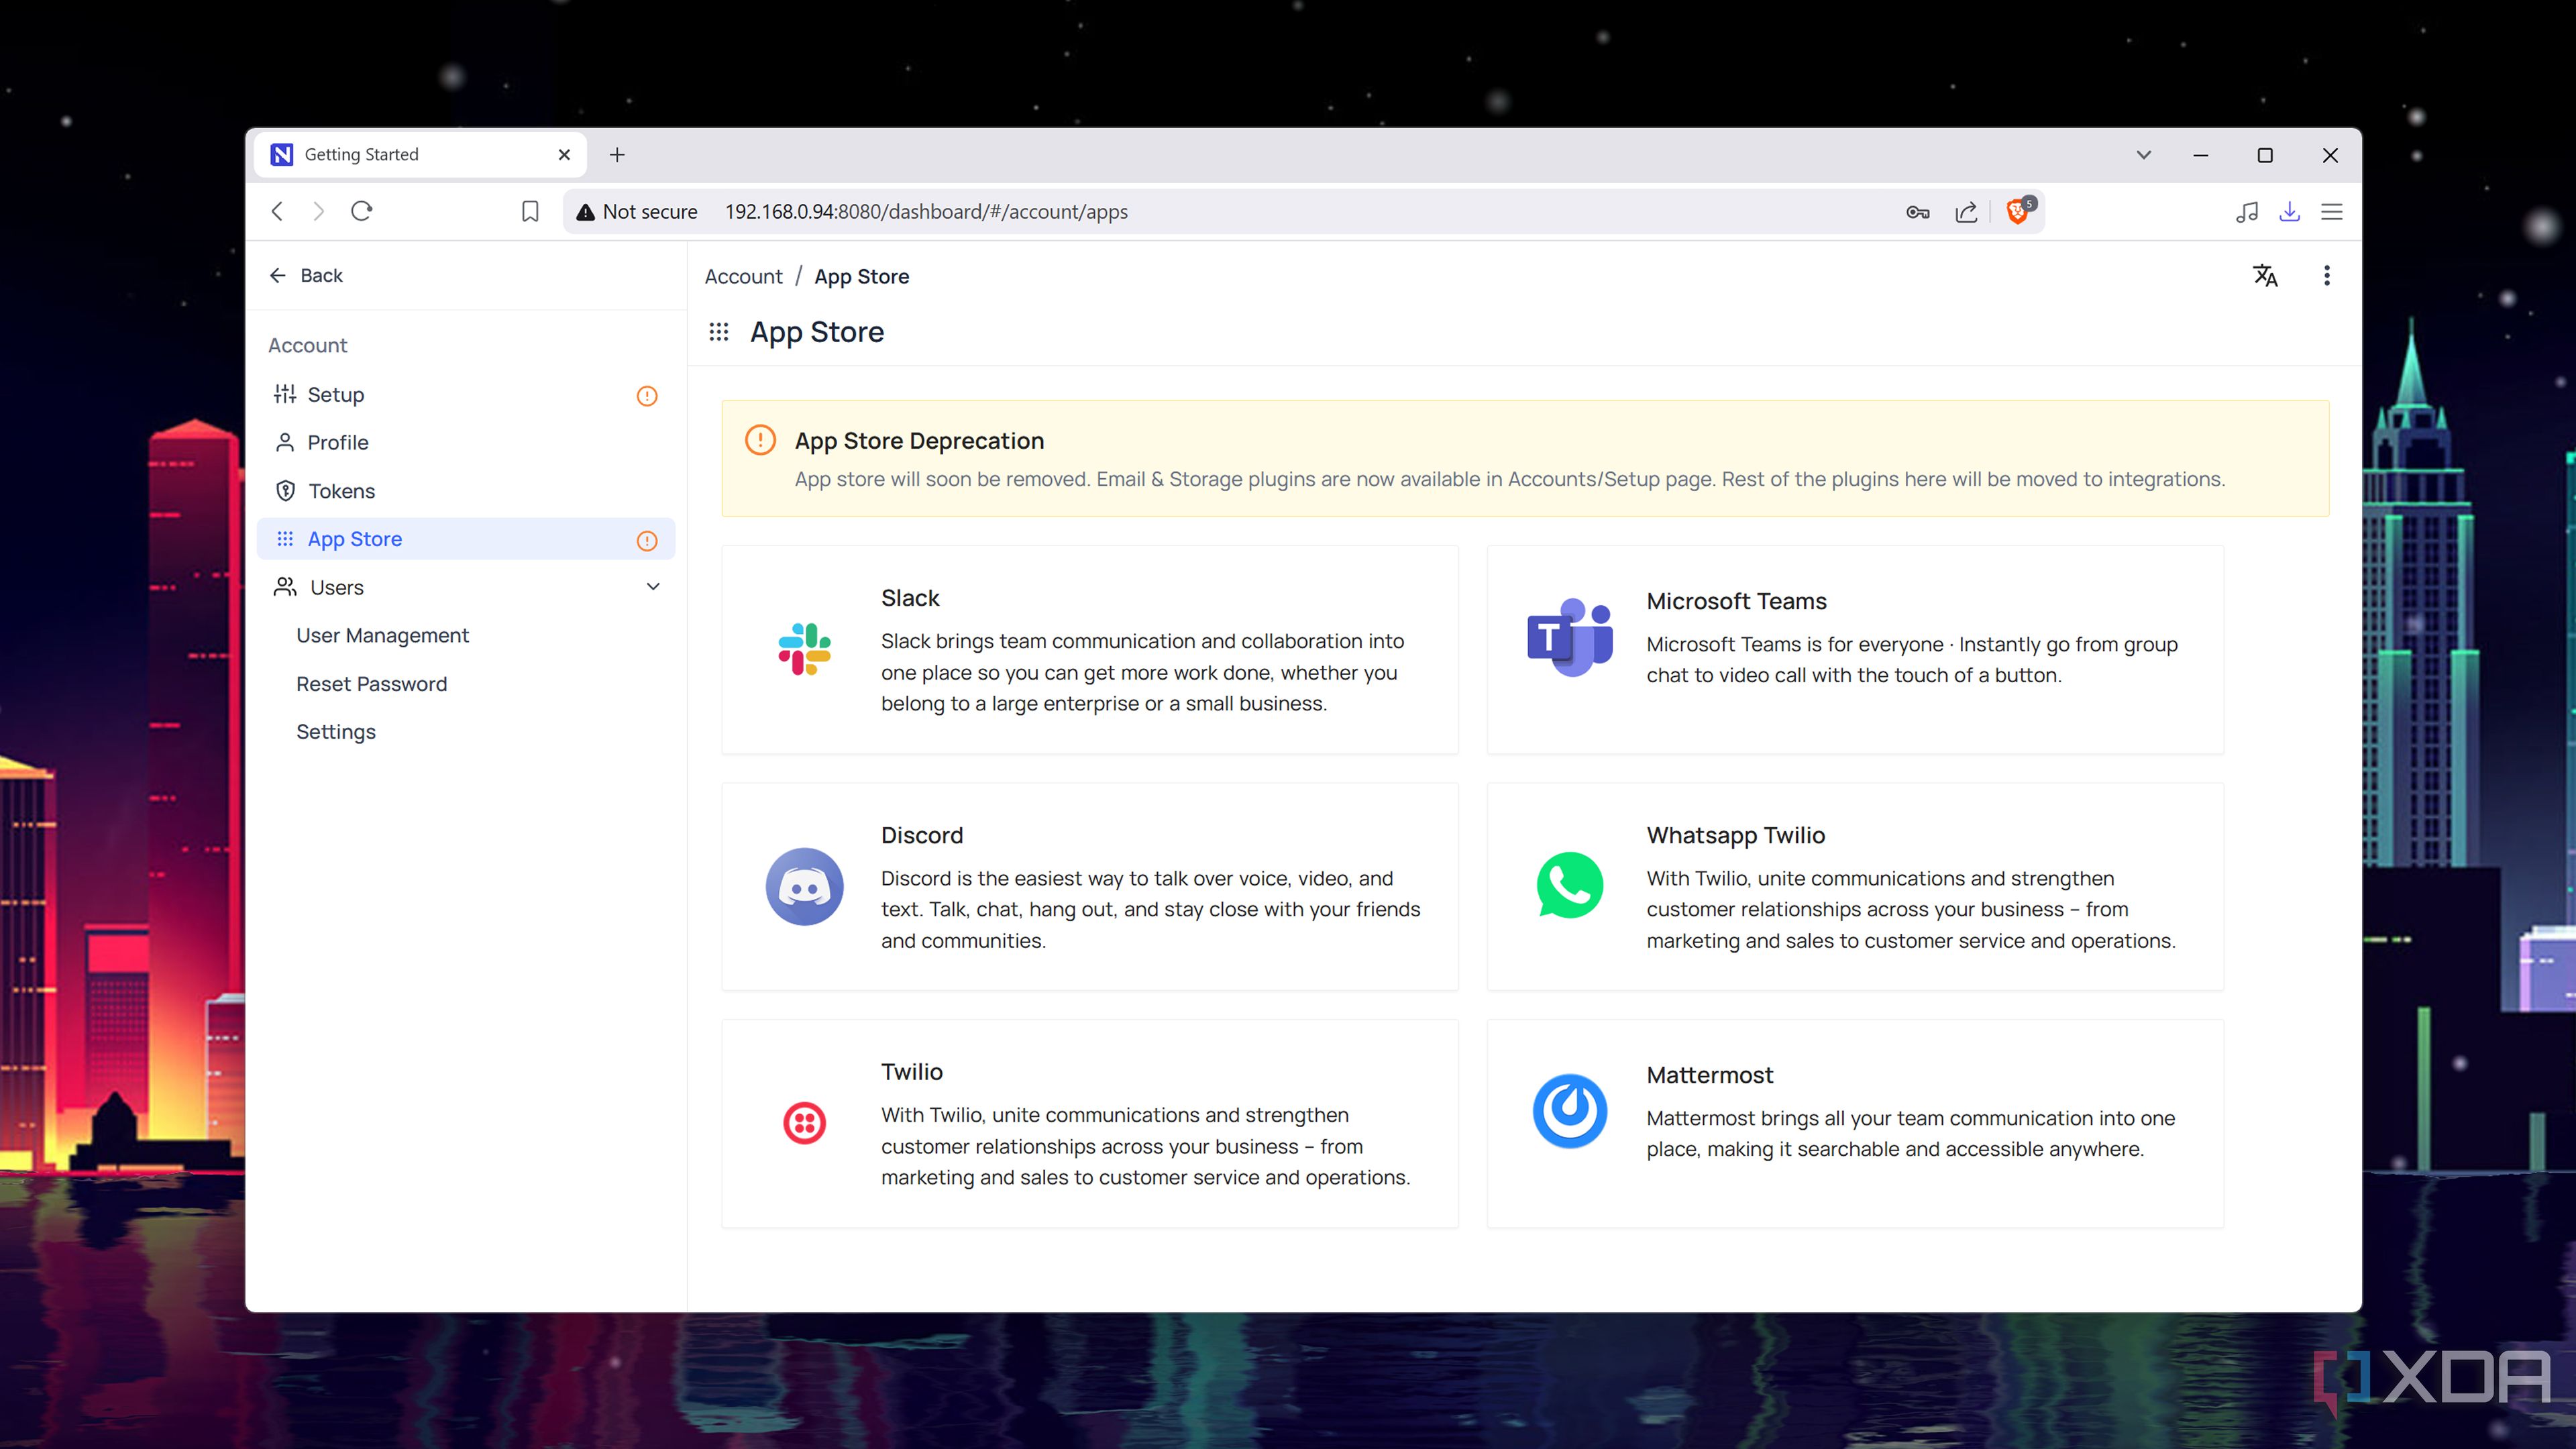
Task: Open Users in the sidebar
Action: (x=466, y=587)
